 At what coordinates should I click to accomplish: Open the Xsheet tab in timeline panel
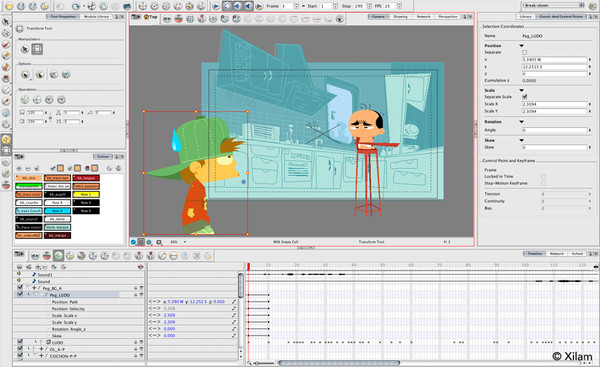577,254
